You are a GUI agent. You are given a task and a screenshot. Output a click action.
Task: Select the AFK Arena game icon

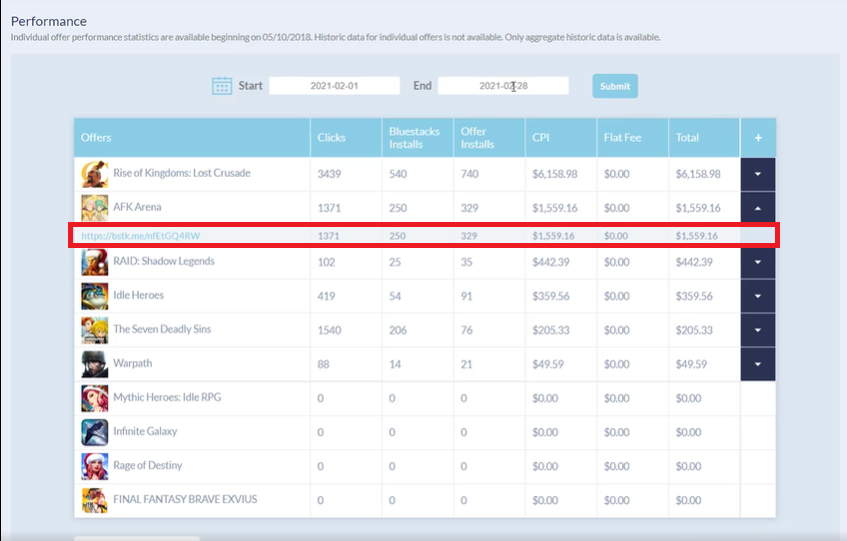point(95,207)
